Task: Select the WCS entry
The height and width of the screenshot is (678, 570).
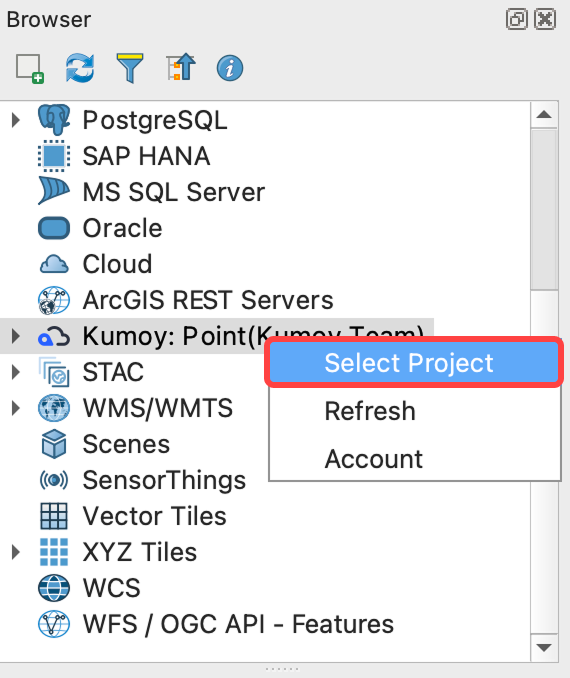Action: (112, 588)
